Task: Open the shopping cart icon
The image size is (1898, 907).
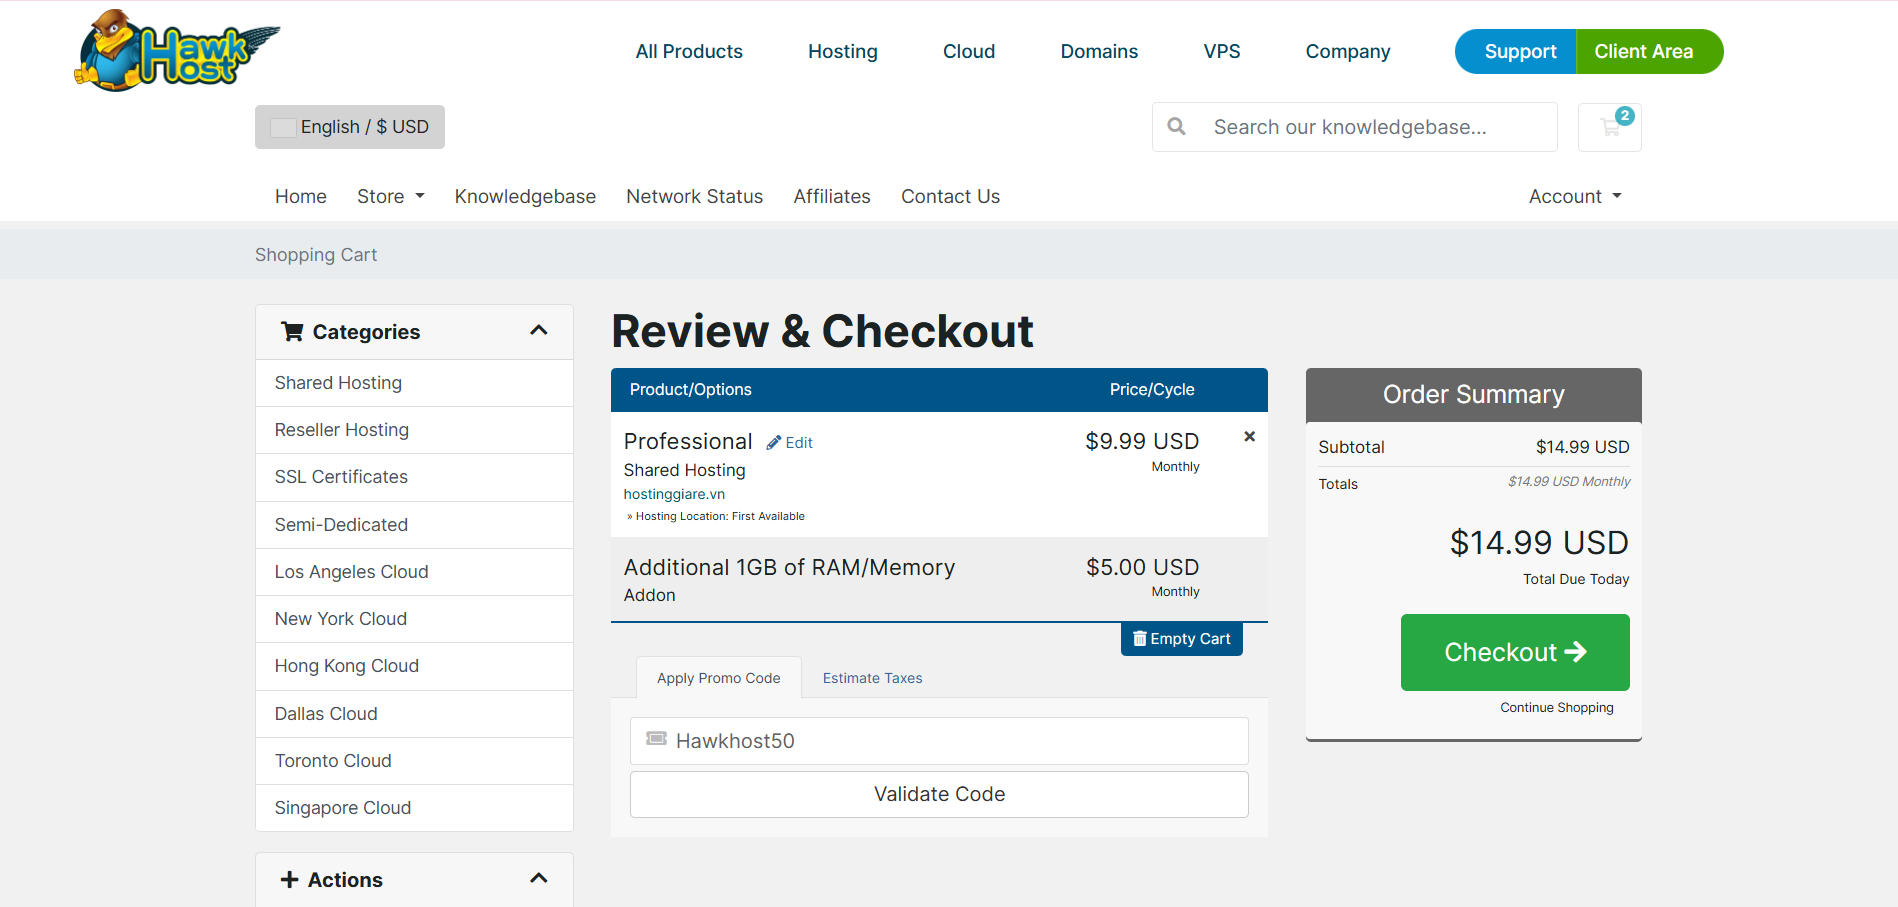Action: 1609,127
